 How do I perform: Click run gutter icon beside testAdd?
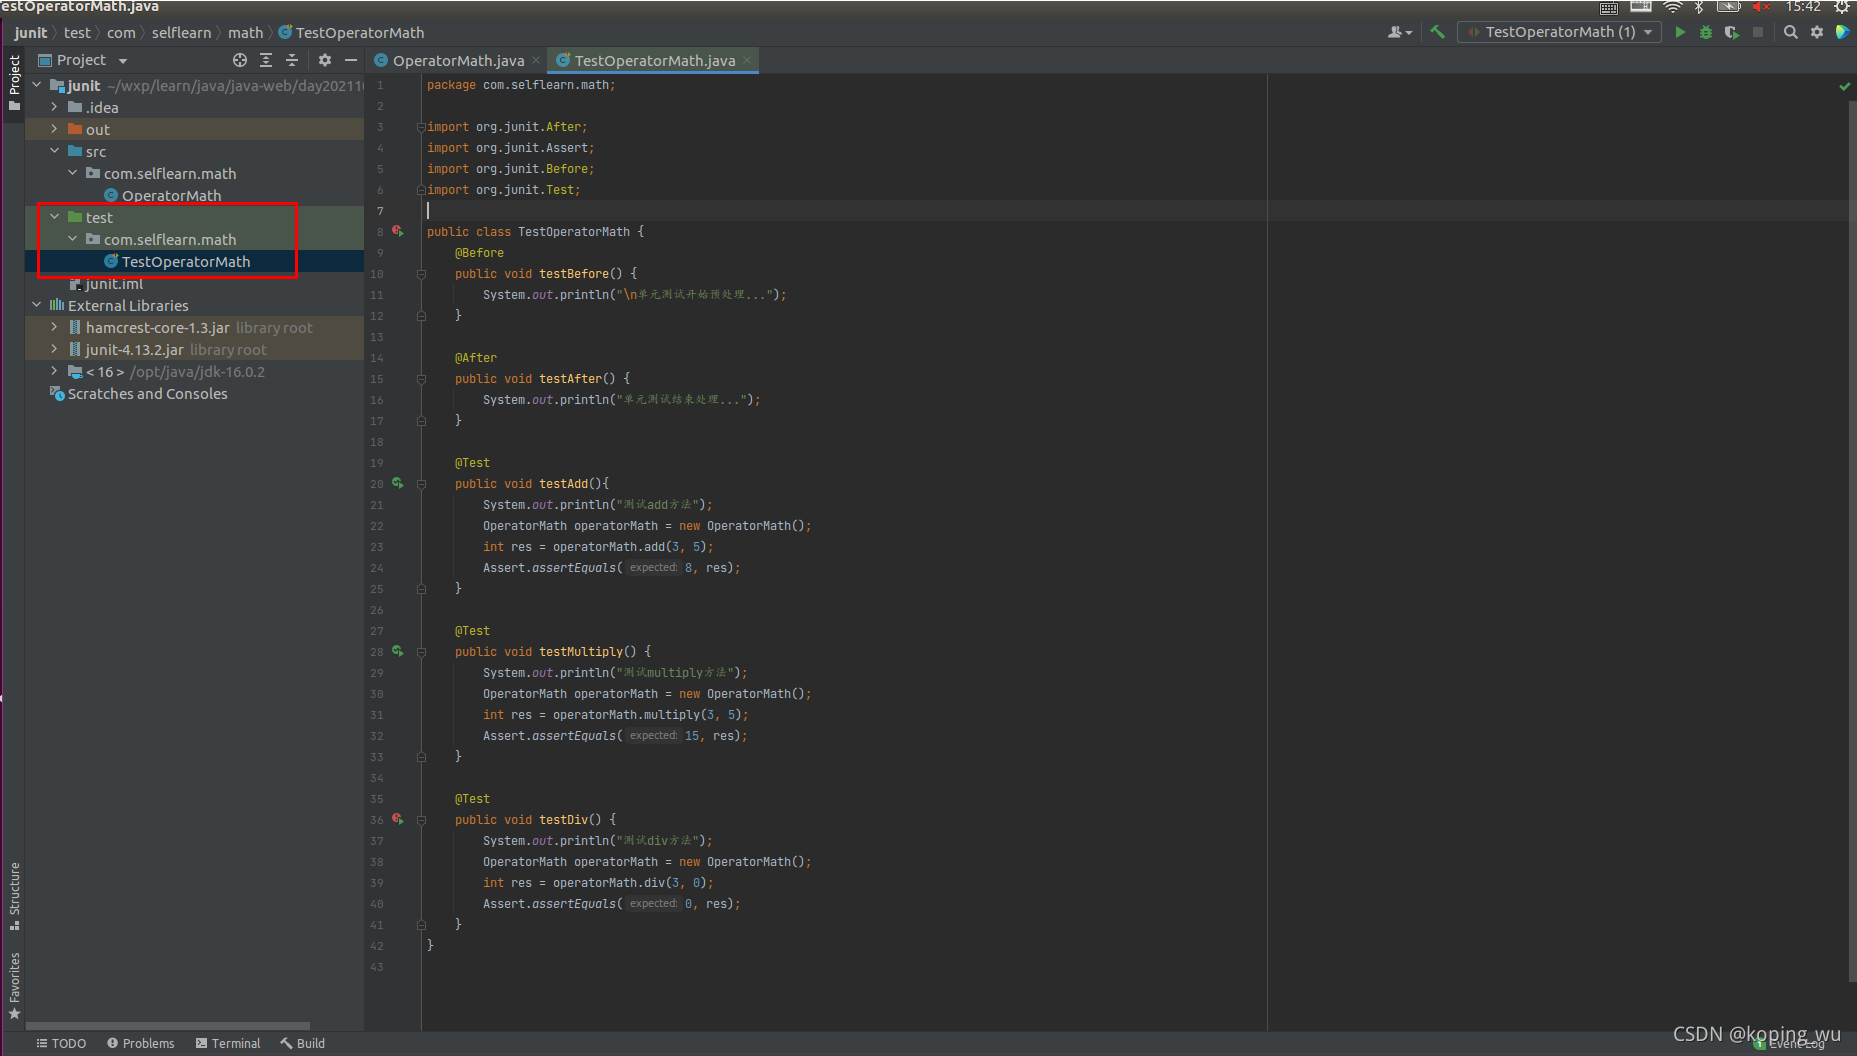398,483
